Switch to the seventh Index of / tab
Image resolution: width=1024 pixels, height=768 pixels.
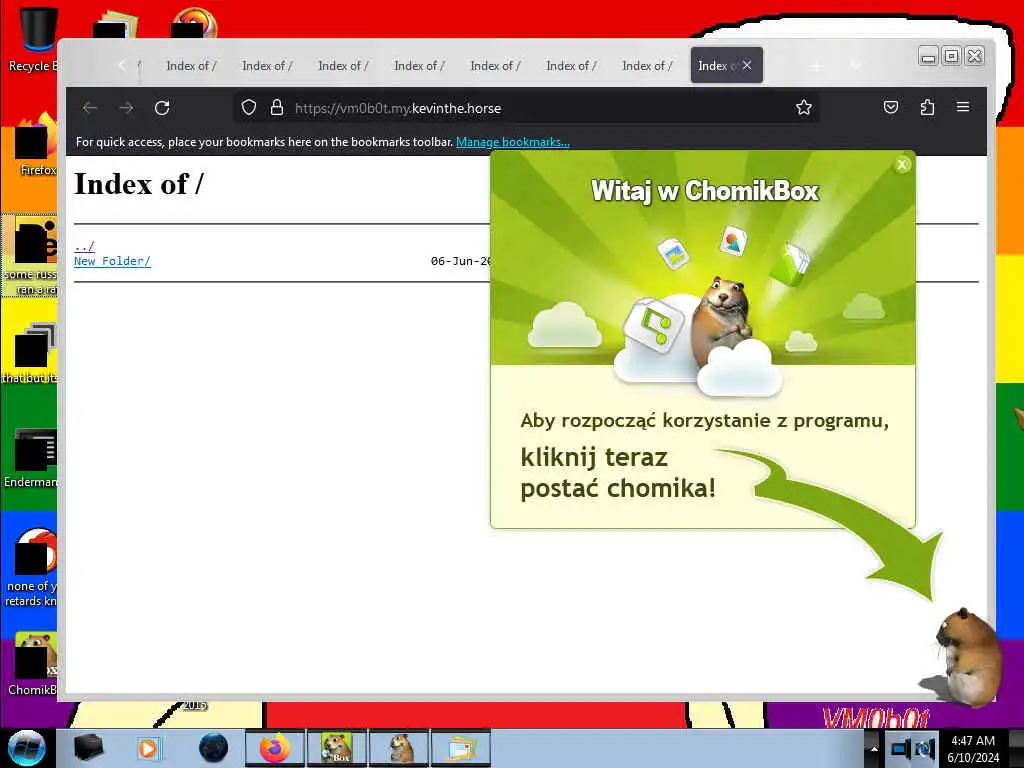(x=647, y=65)
